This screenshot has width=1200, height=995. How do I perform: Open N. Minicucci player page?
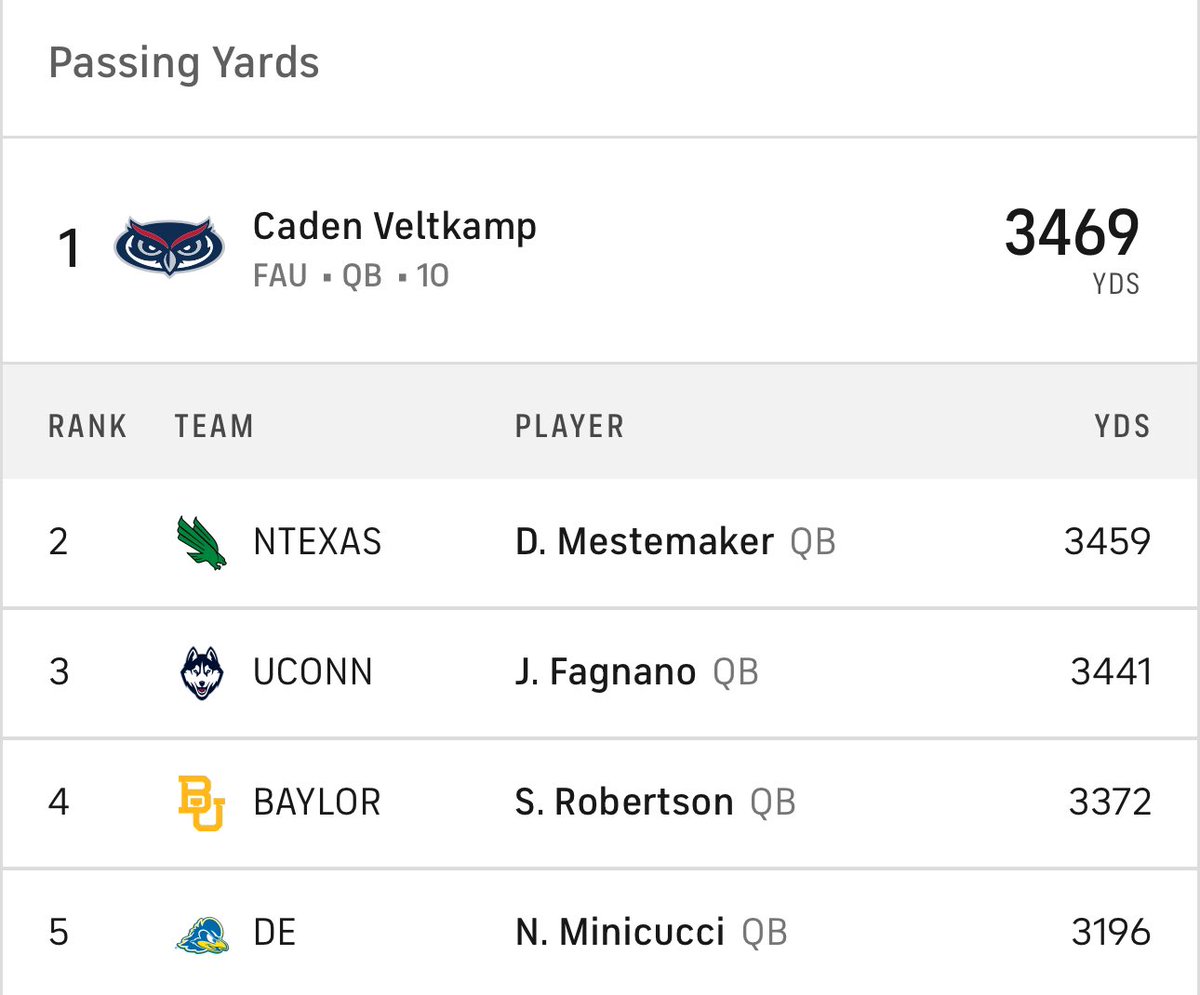[619, 933]
